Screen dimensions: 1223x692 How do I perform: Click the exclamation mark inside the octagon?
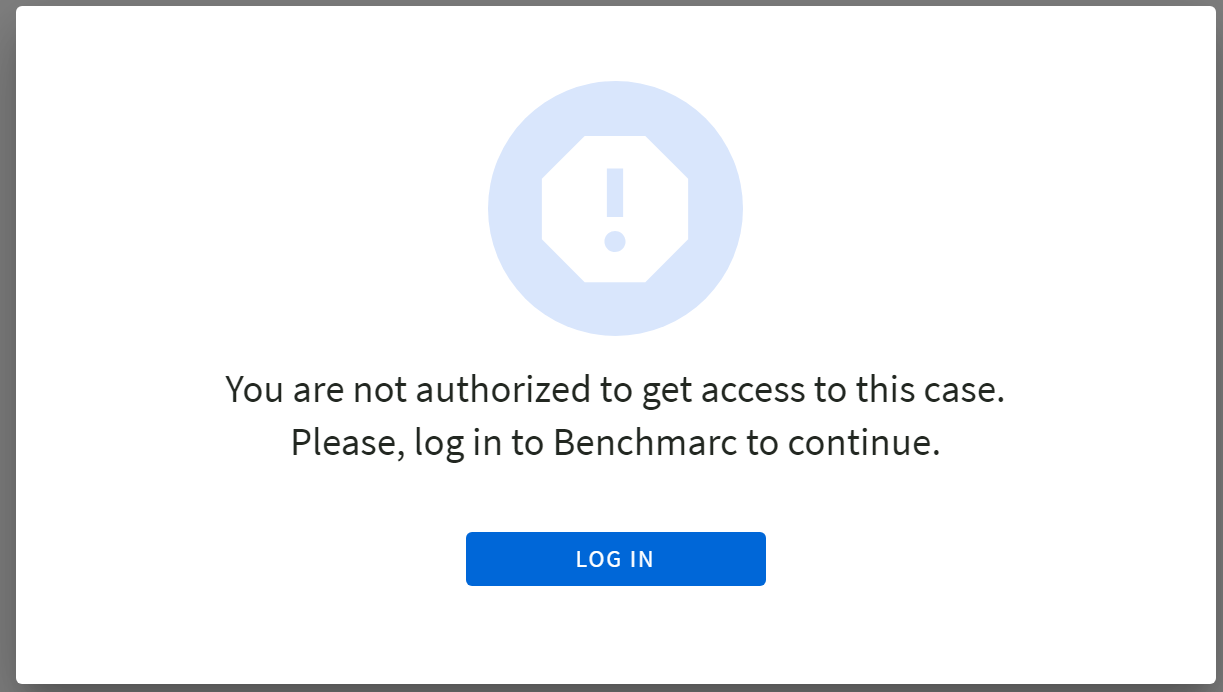point(615,195)
